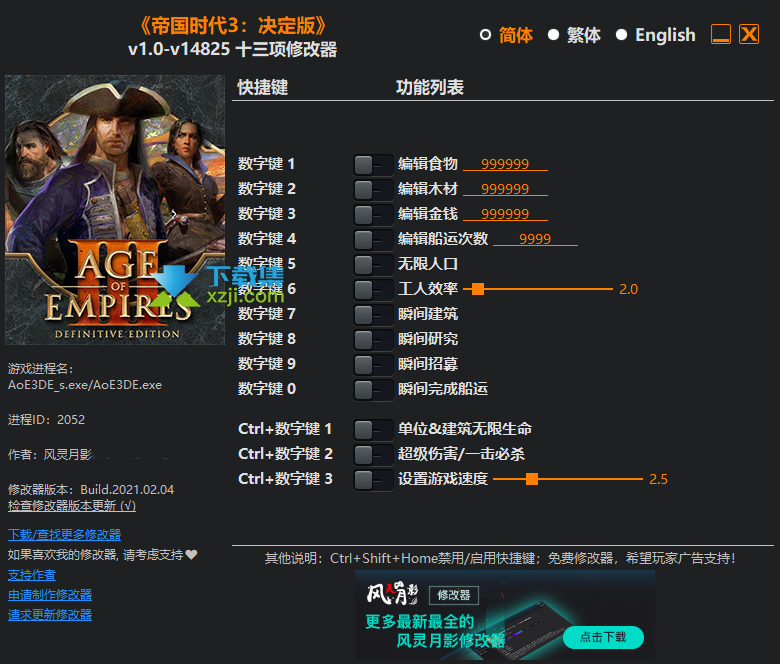Click the 编辑金钱 value field 999999

click(x=505, y=214)
